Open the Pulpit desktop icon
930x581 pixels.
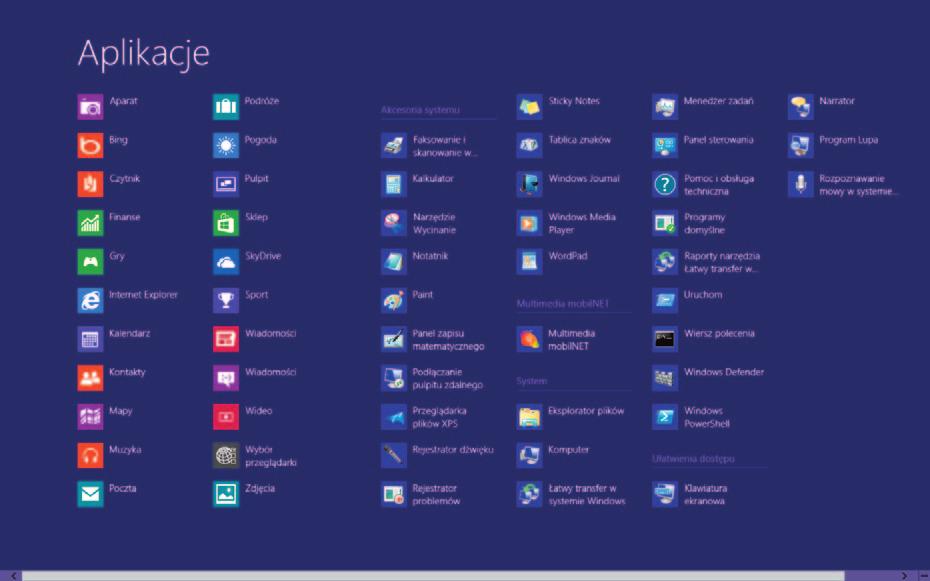[x=226, y=184]
